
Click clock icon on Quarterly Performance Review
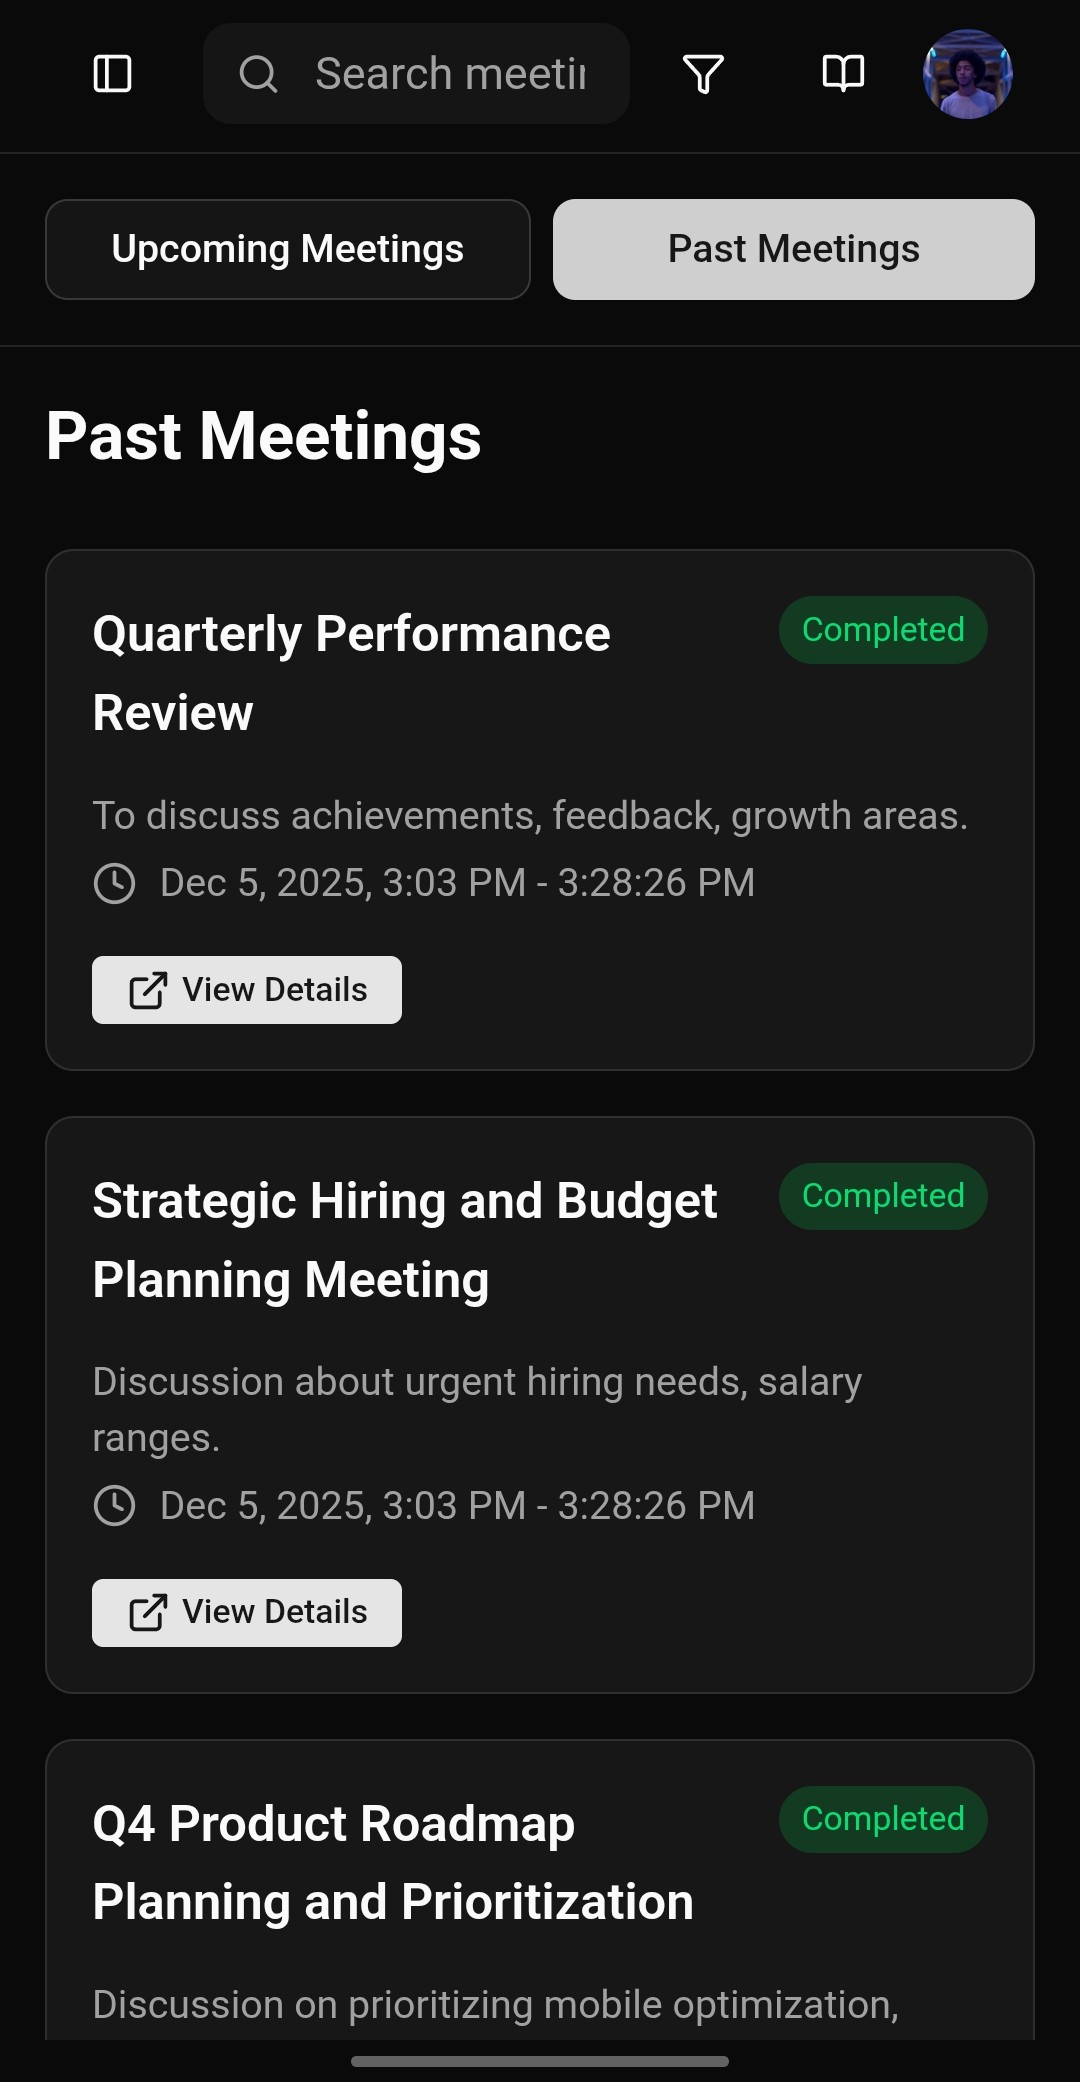[115, 883]
